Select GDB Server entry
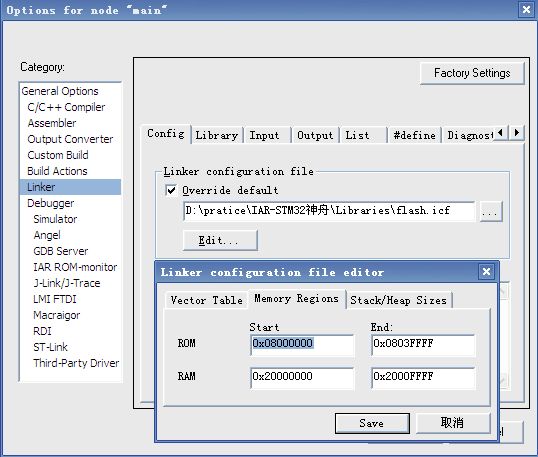Image resolution: width=538 pixels, height=457 pixels. (61, 251)
